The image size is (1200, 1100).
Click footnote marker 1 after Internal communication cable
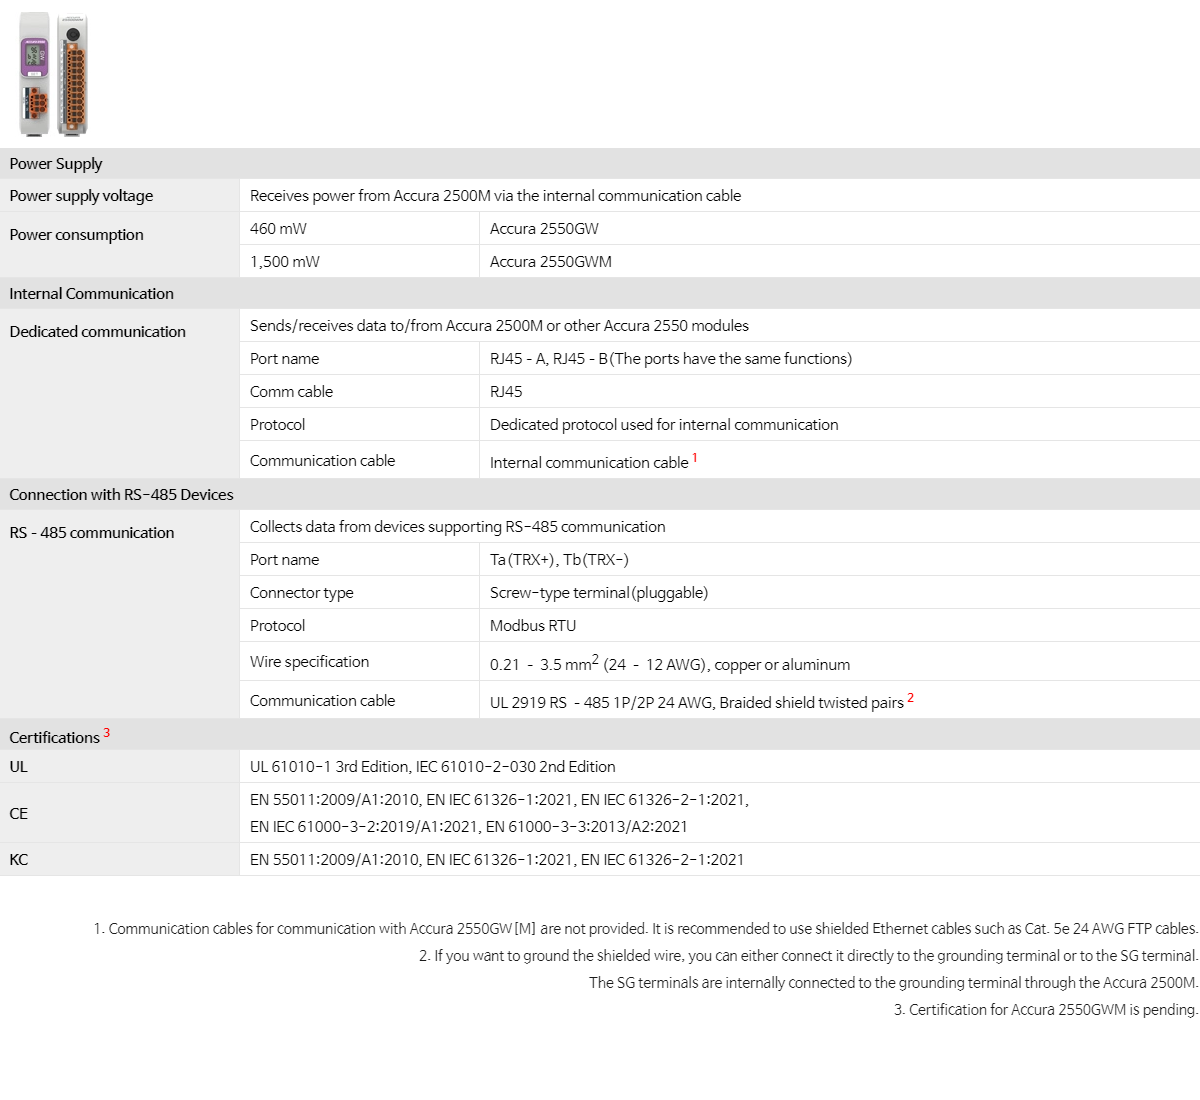(695, 458)
